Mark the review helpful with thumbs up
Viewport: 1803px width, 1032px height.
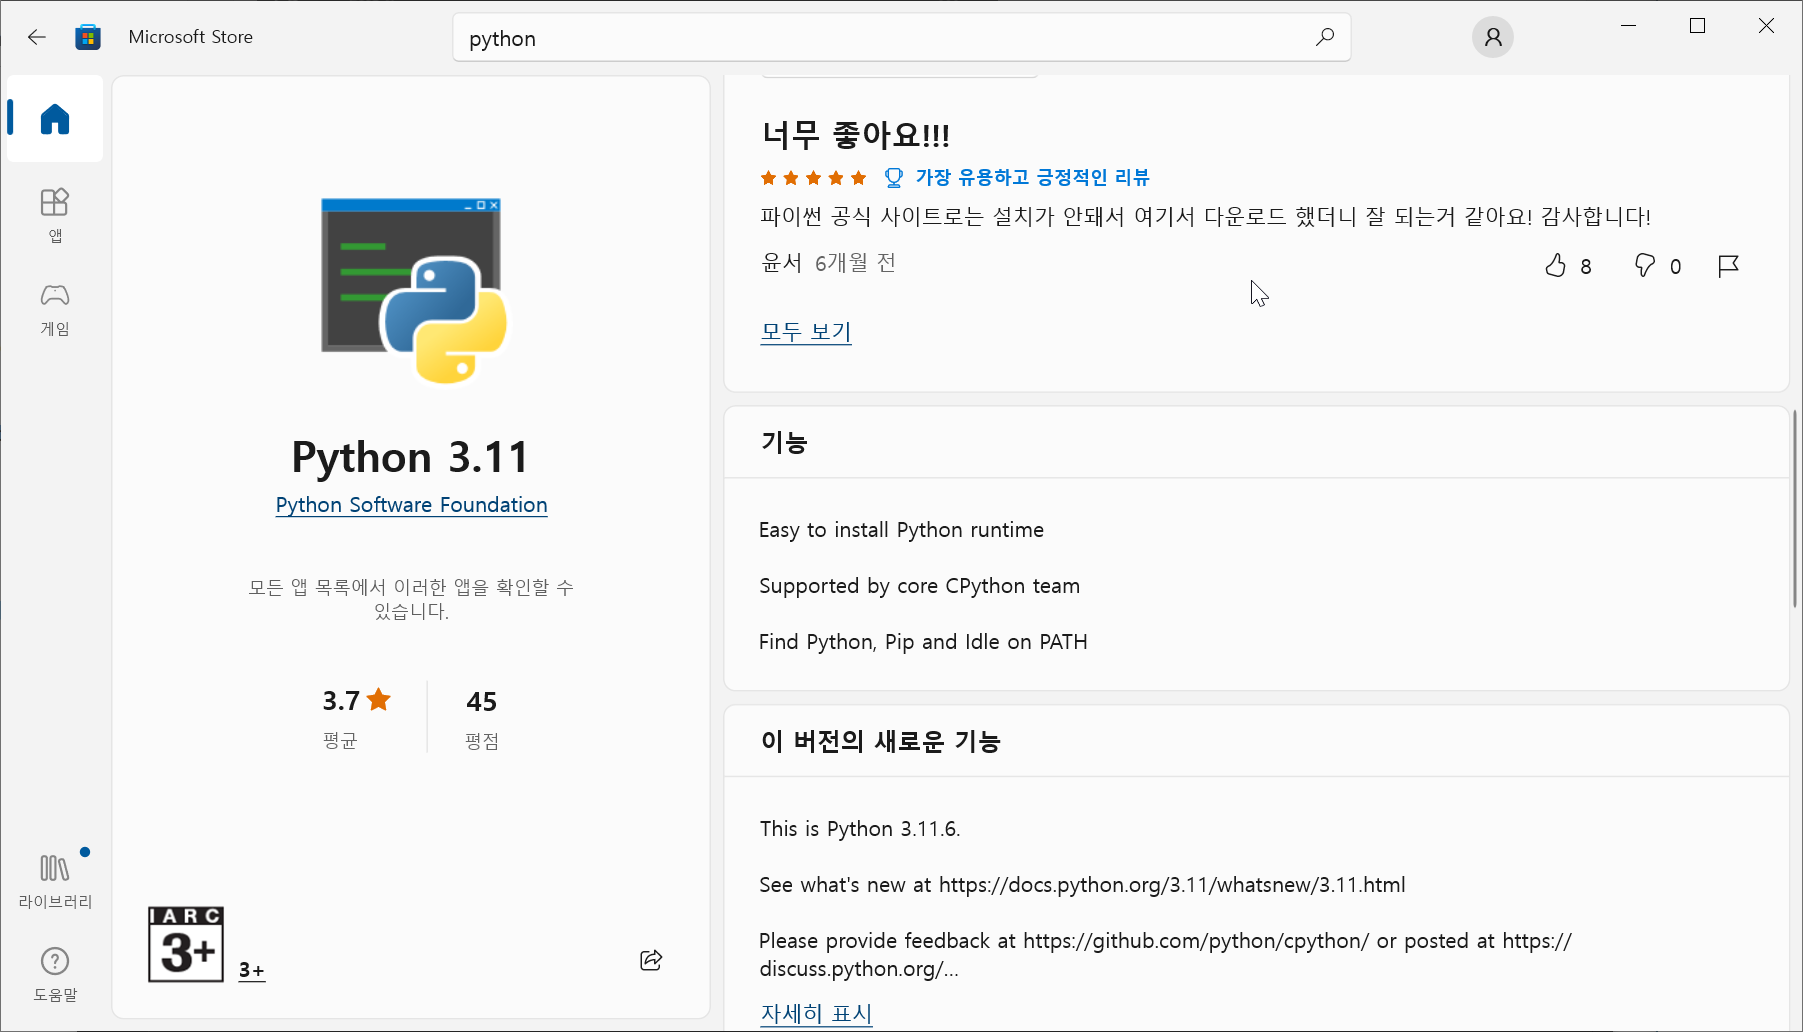[x=1555, y=265]
